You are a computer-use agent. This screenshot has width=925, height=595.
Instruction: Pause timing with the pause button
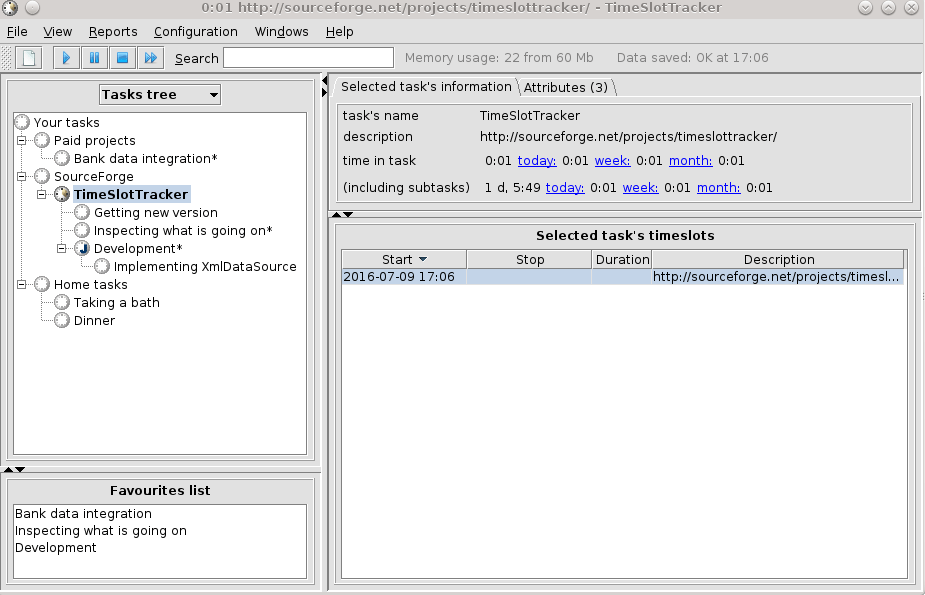[94, 58]
